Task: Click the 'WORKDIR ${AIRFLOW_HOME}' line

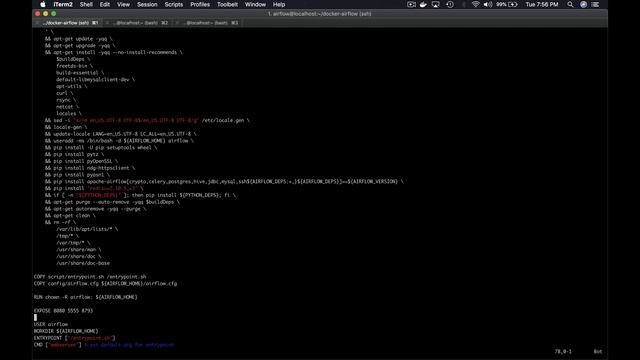Action: (x=66, y=331)
